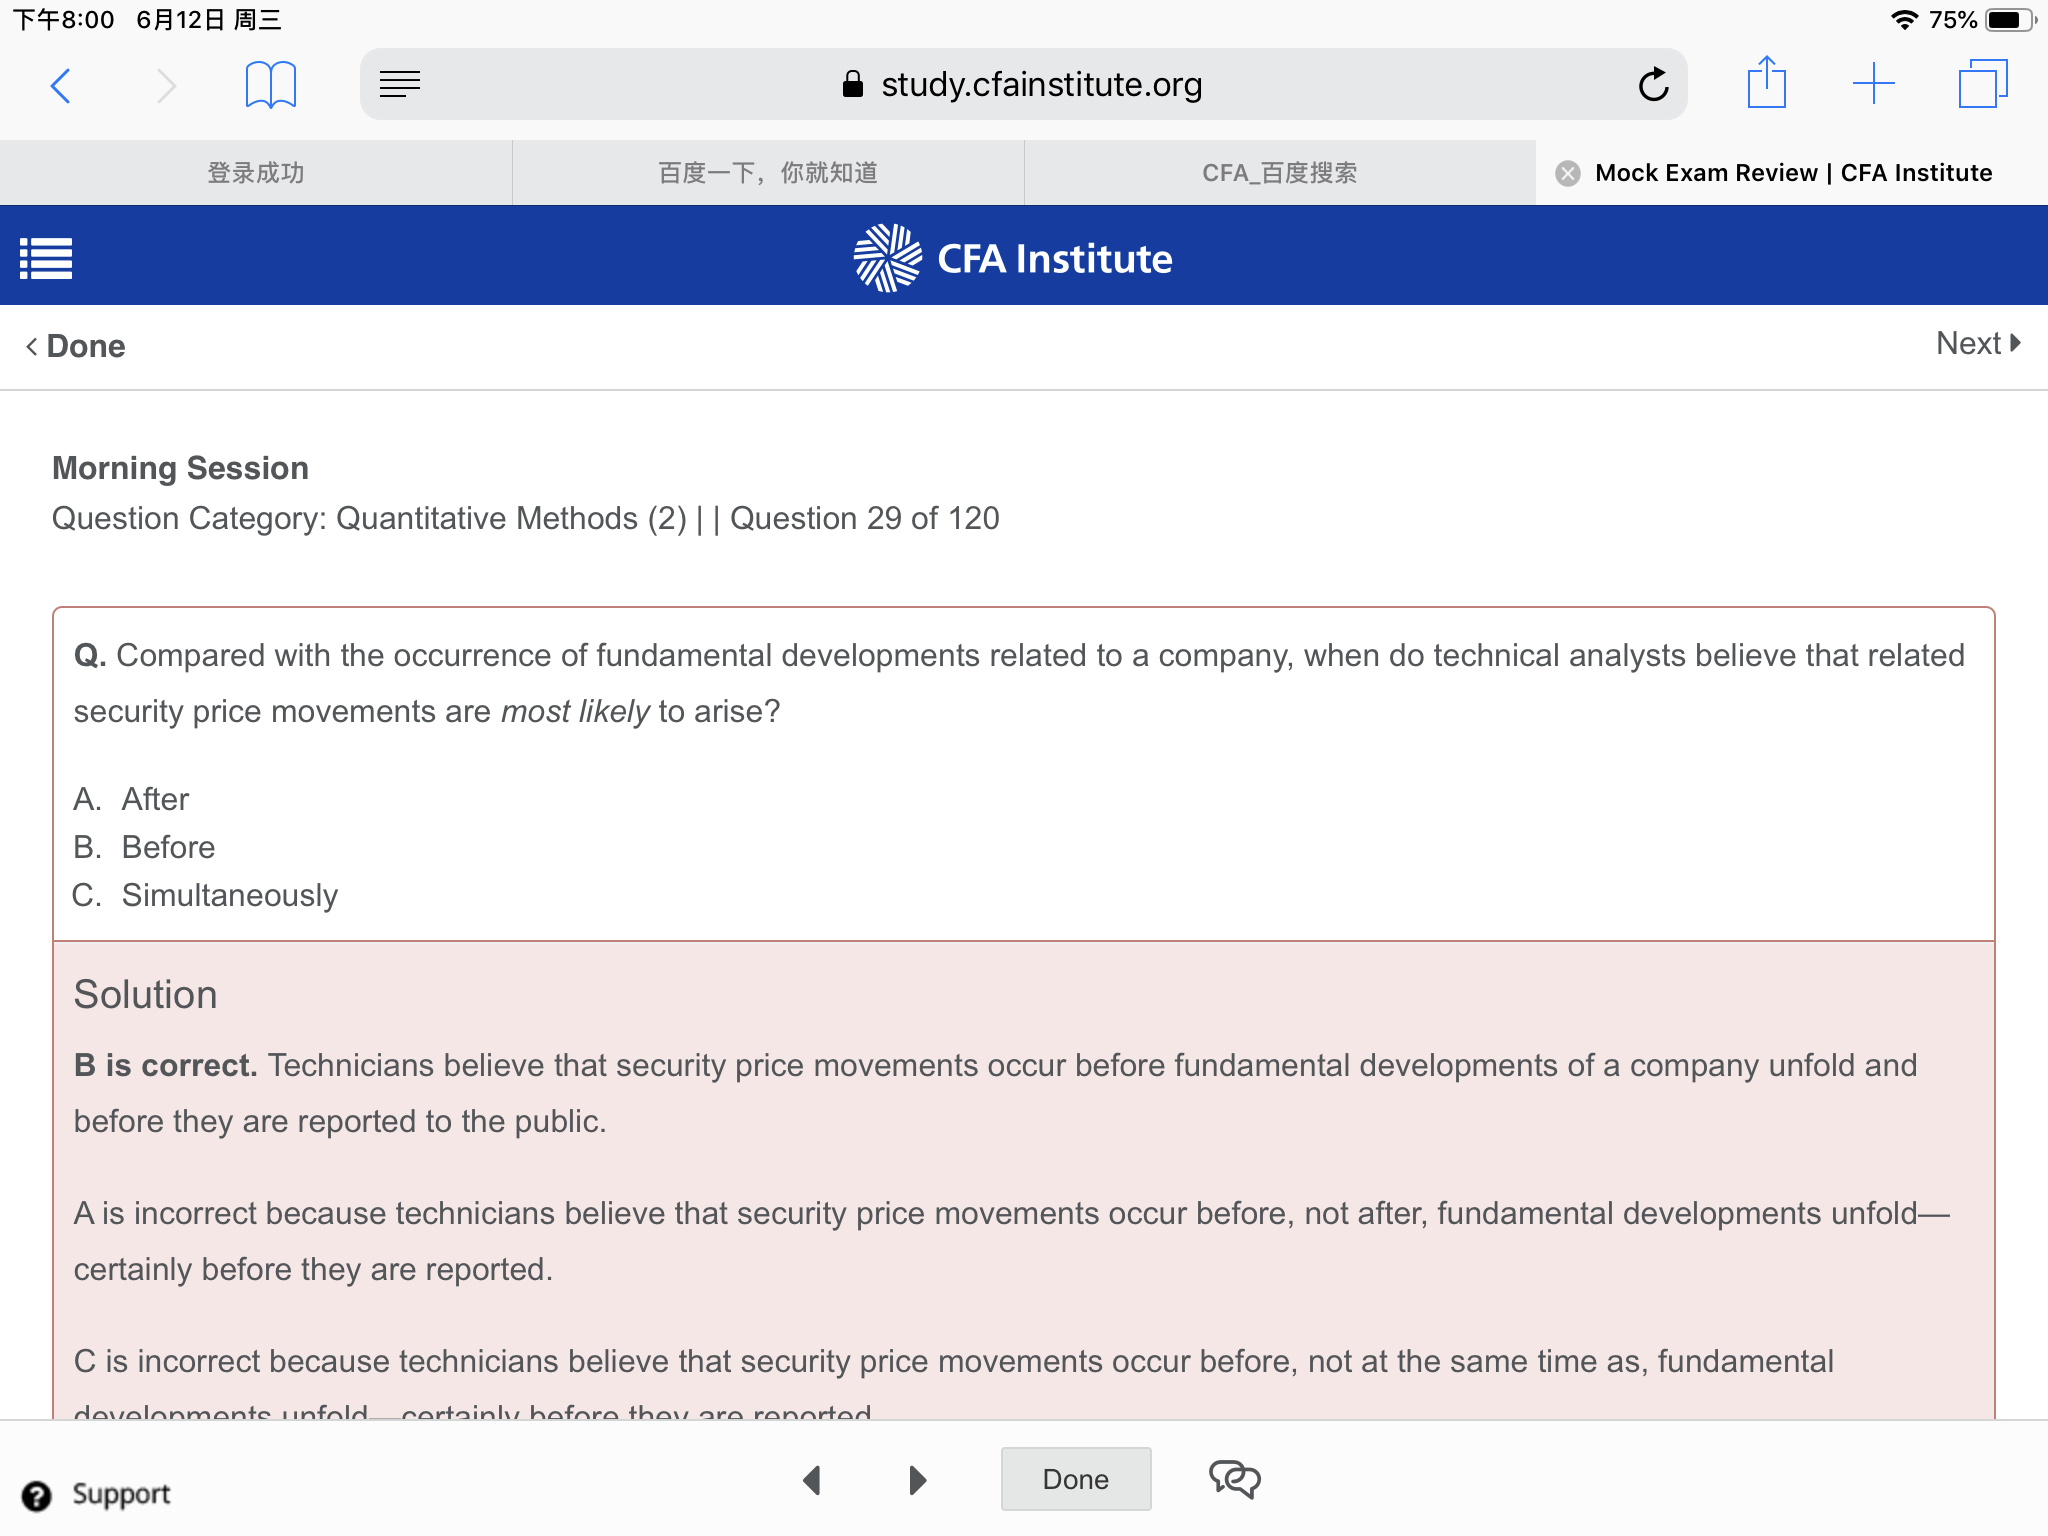The height and width of the screenshot is (1536, 2048).
Task: Tap the battery status indicator
Action: [2012, 20]
